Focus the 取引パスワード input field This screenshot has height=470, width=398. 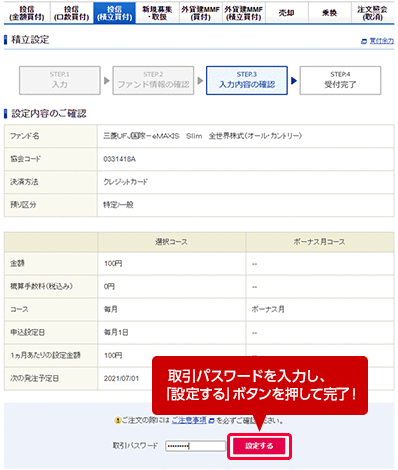(x=195, y=446)
